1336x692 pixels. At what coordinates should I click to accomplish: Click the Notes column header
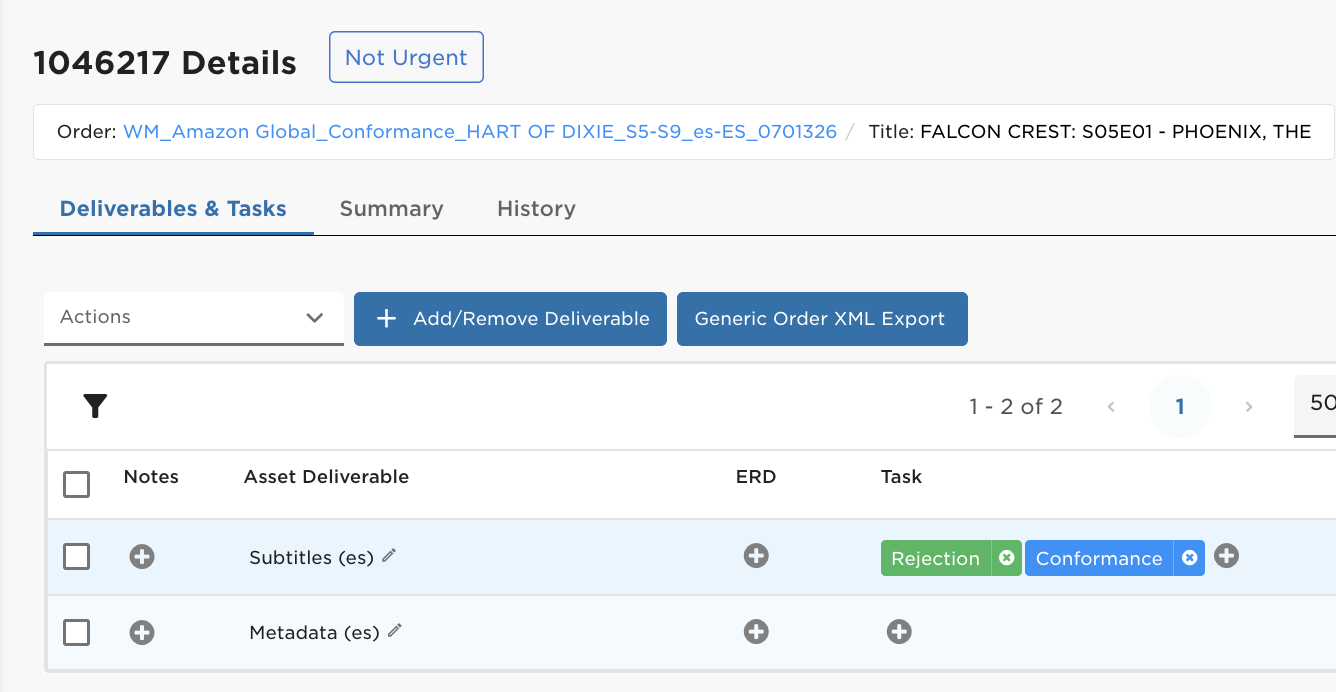pyautogui.click(x=151, y=477)
